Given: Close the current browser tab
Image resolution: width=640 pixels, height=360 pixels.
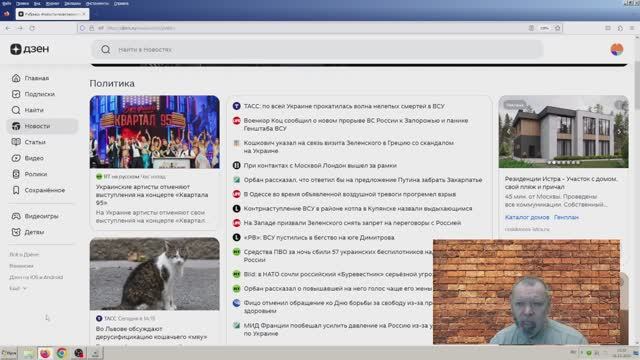Looking at the screenshot, I should 84,14.
